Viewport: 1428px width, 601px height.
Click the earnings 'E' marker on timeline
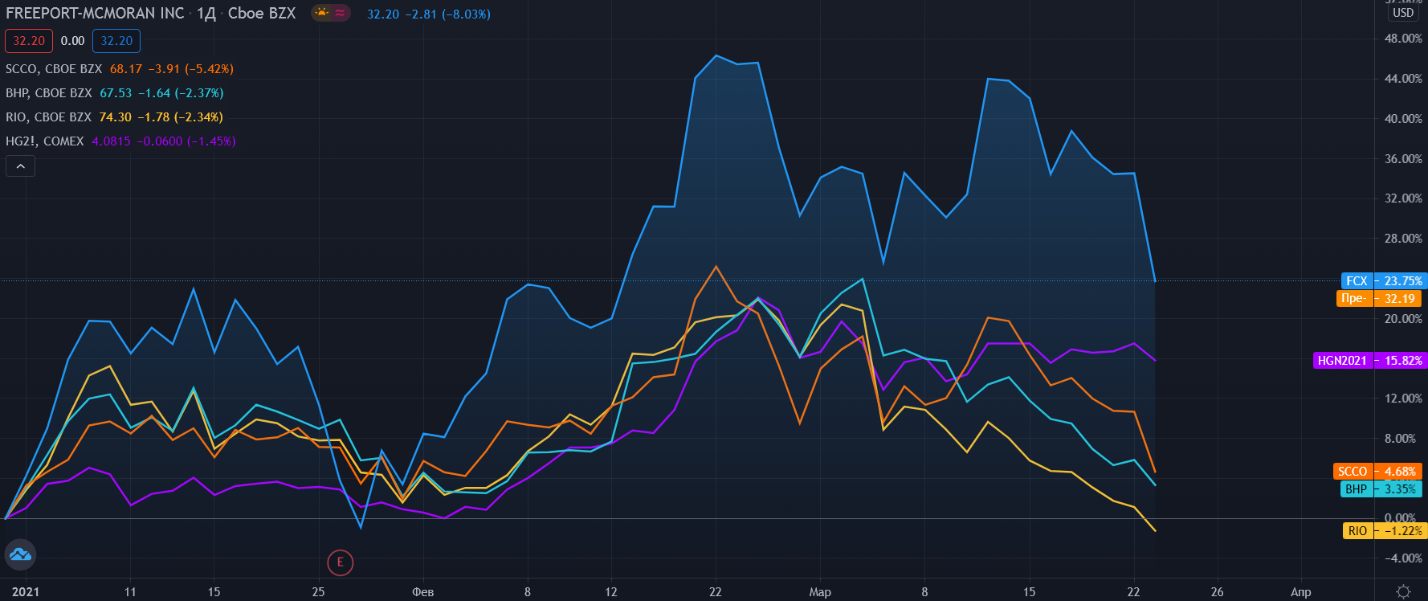[x=340, y=562]
